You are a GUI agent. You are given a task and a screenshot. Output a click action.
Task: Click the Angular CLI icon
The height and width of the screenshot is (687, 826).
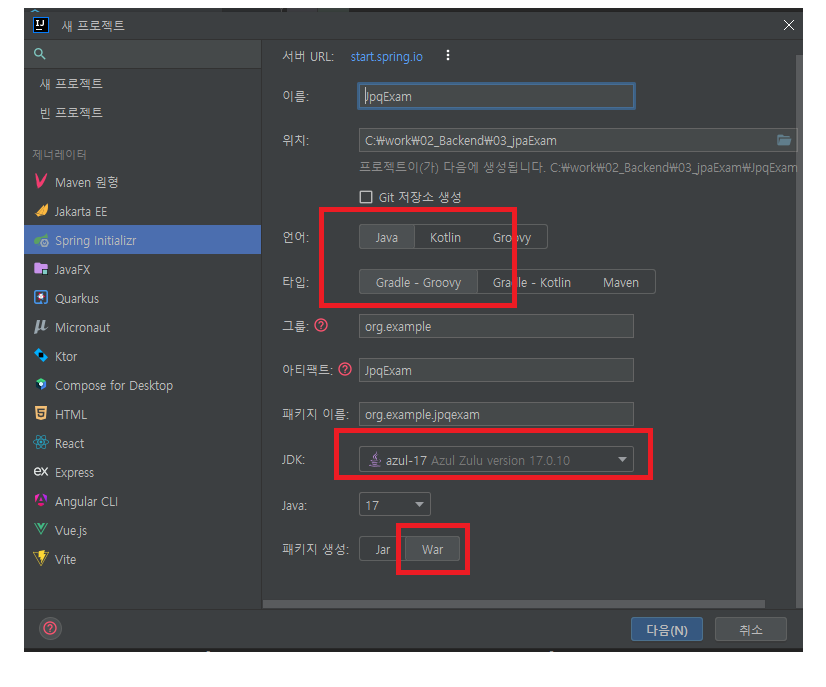[x=41, y=500]
